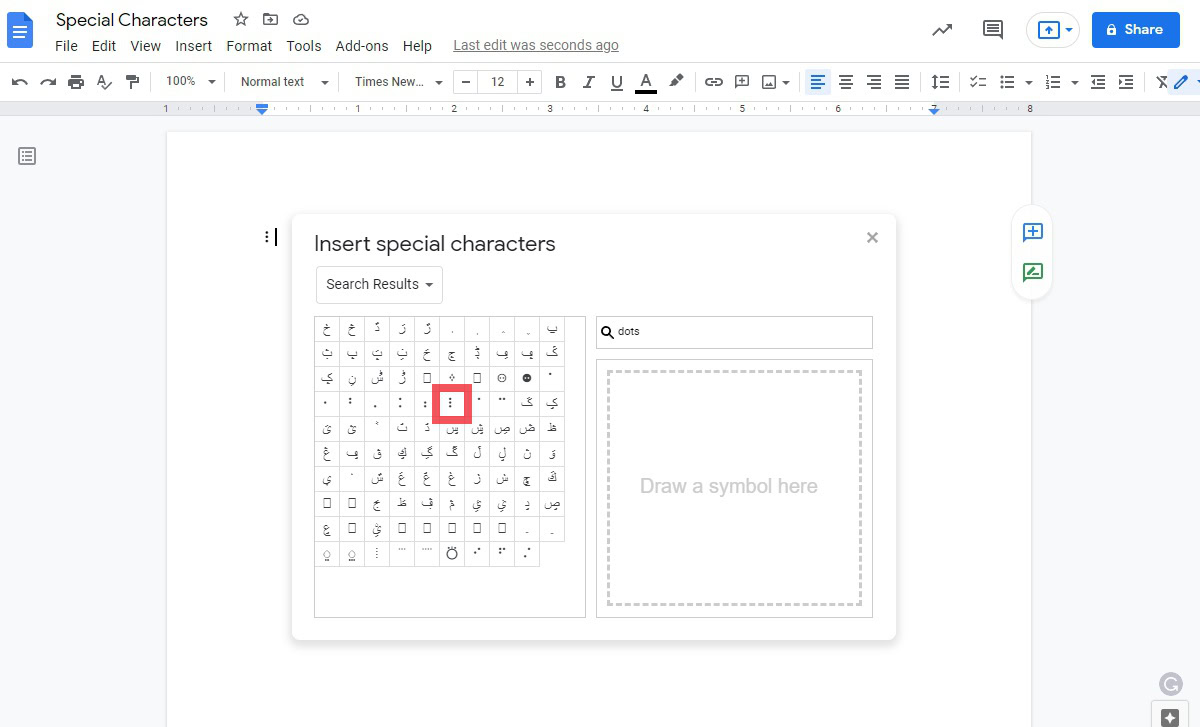Toggle Bold formatting

pyautogui.click(x=560, y=82)
